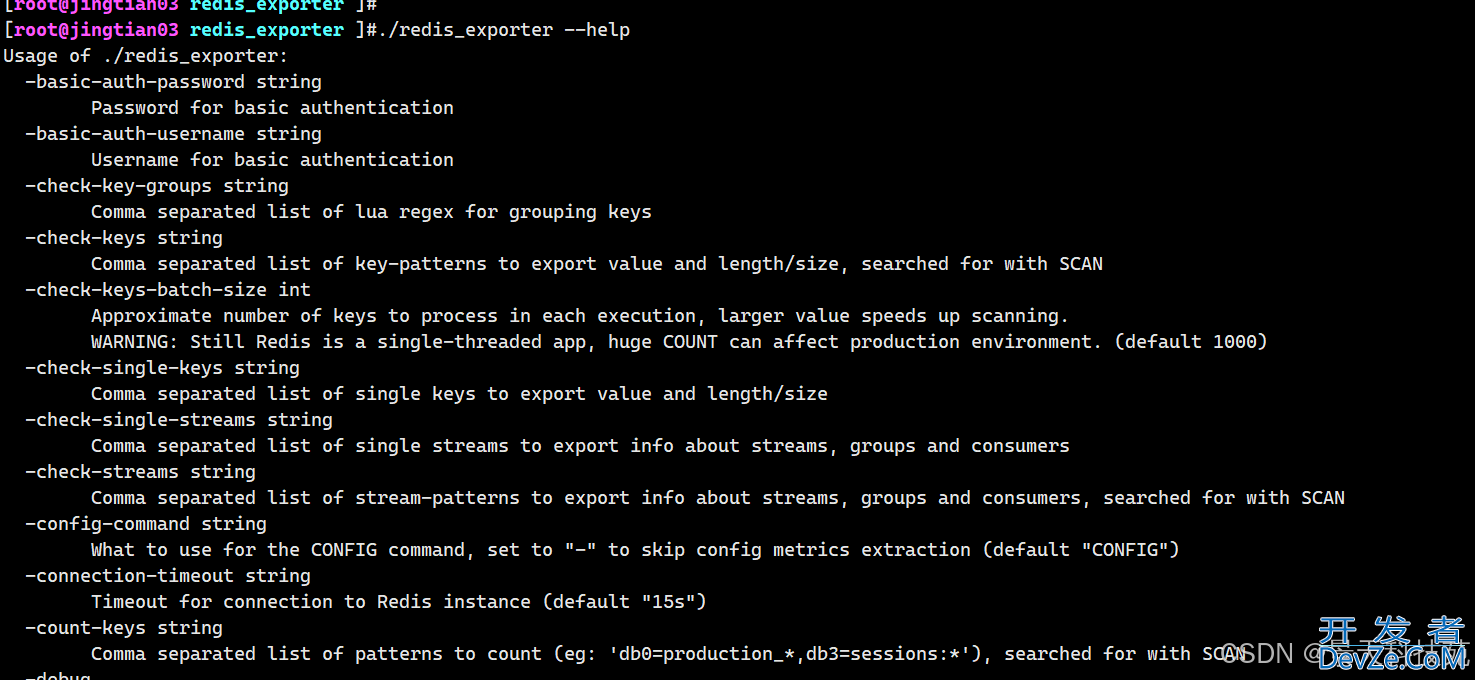This screenshot has width=1475, height=680.
Task: Click the -check-single-streams string flag
Action: tap(179, 420)
